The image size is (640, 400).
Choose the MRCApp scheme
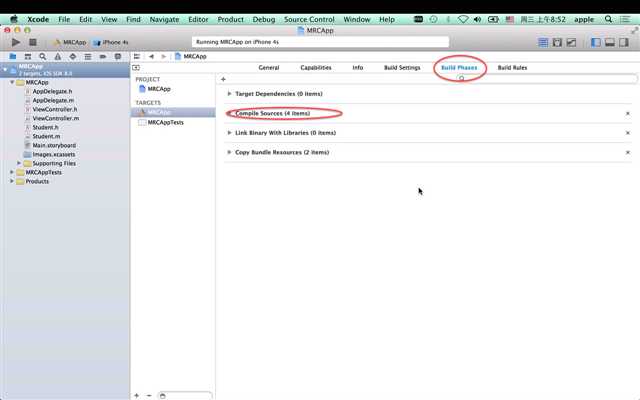point(69,42)
